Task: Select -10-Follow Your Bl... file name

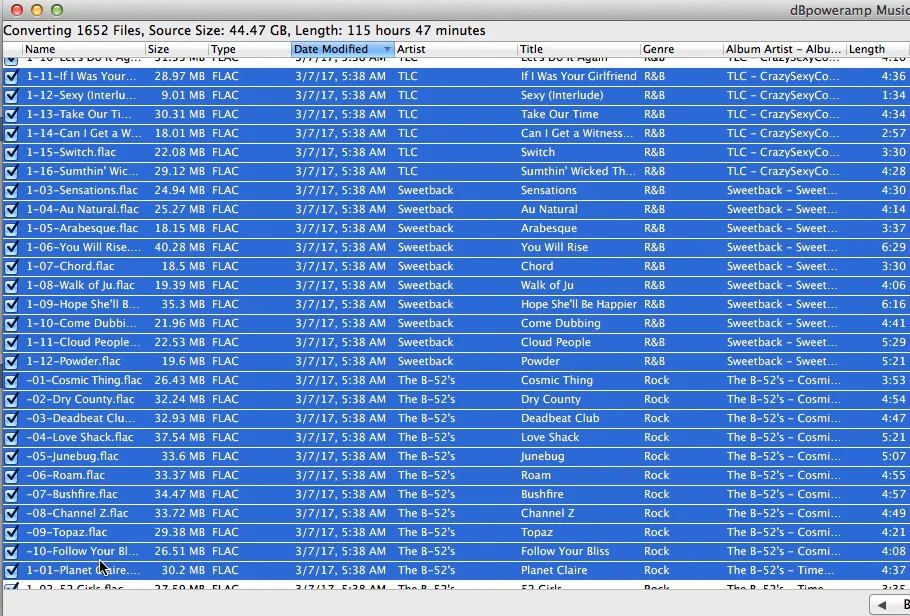Action: tap(82, 552)
